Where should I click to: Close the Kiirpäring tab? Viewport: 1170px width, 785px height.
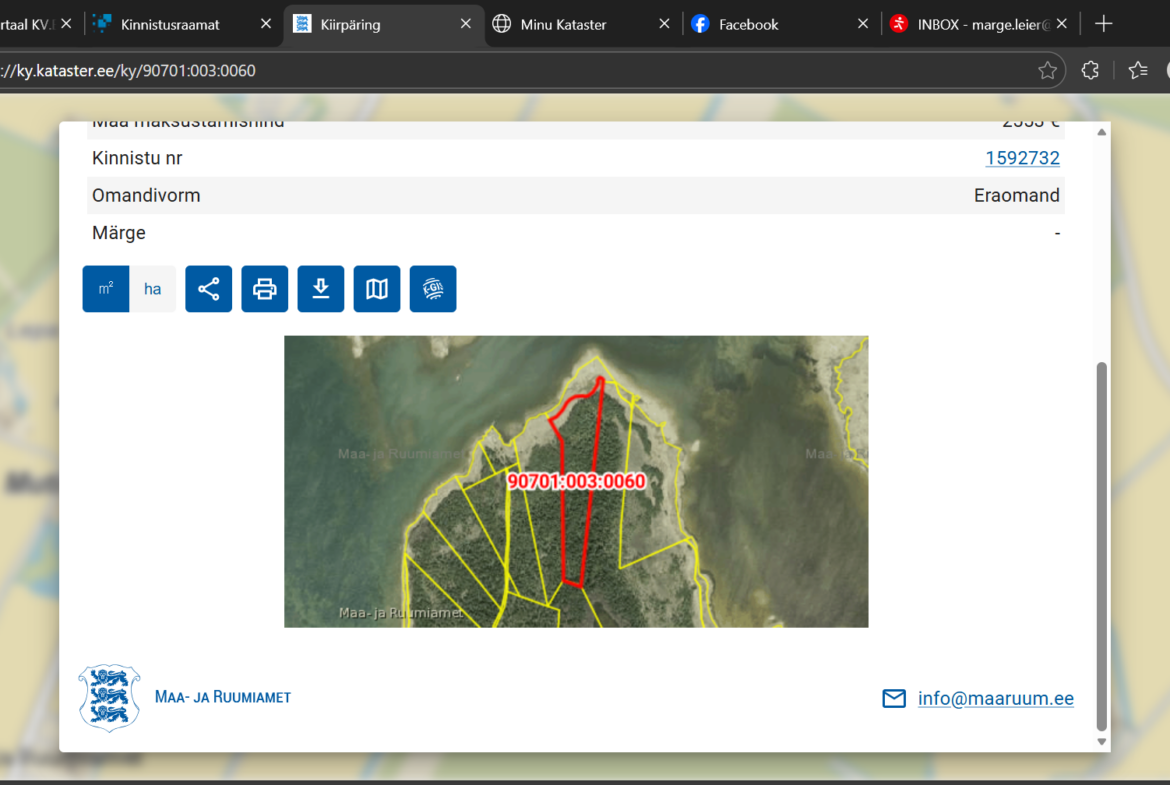click(465, 24)
